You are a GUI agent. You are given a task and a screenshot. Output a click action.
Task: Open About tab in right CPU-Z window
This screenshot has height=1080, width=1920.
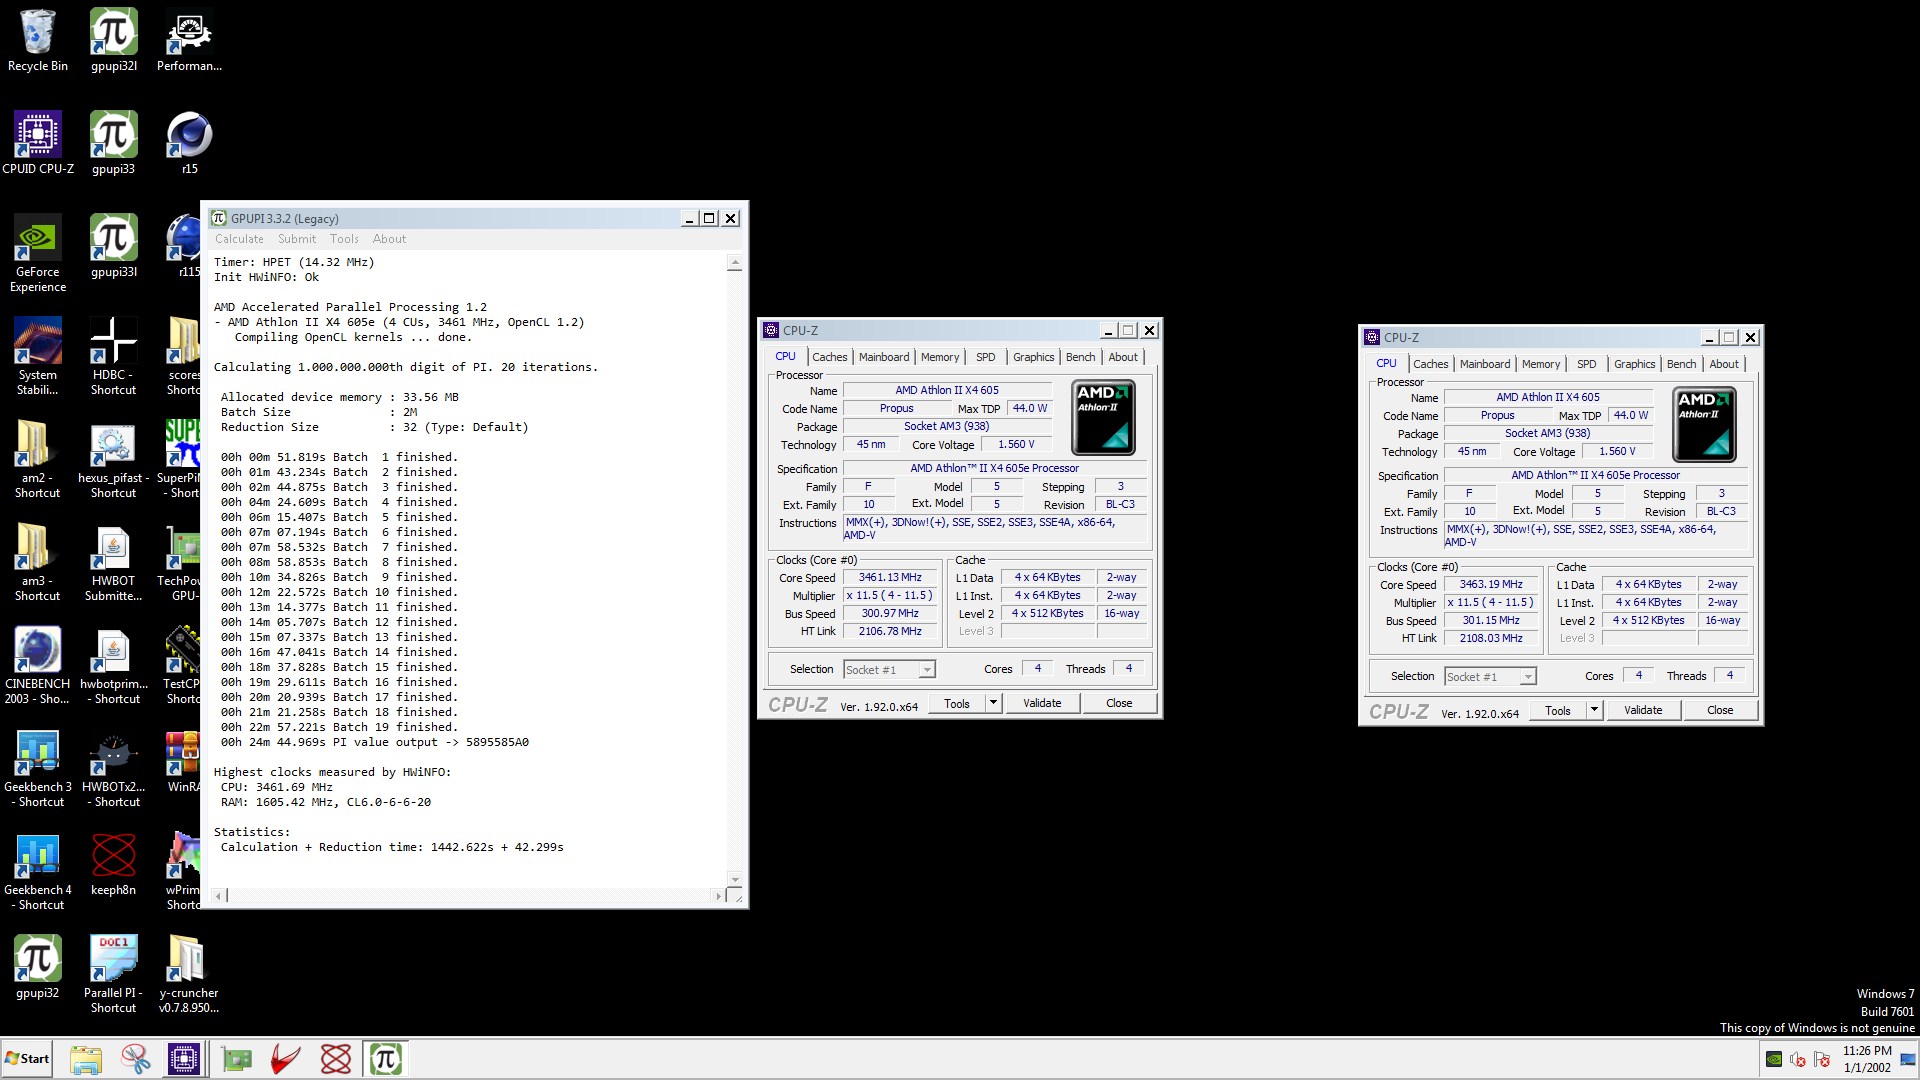[x=1724, y=364]
